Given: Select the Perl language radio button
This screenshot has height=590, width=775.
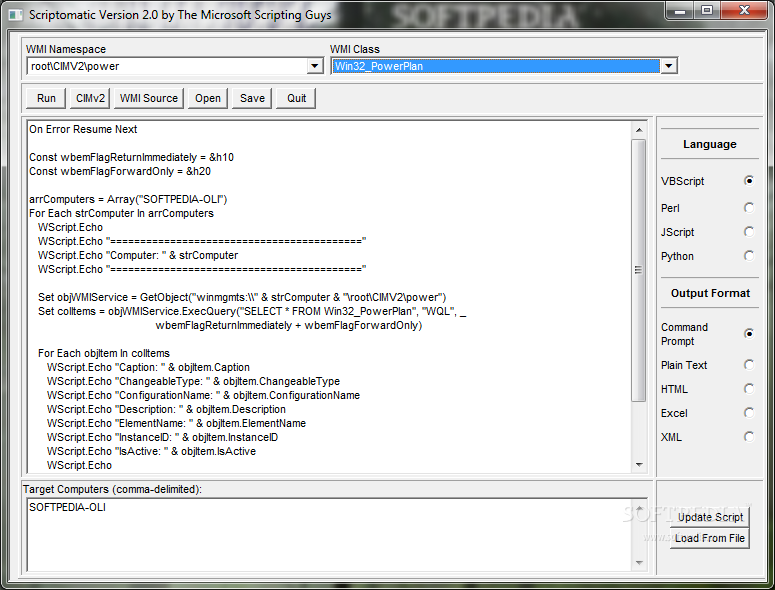Looking at the screenshot, I should (x=749, y=208).
